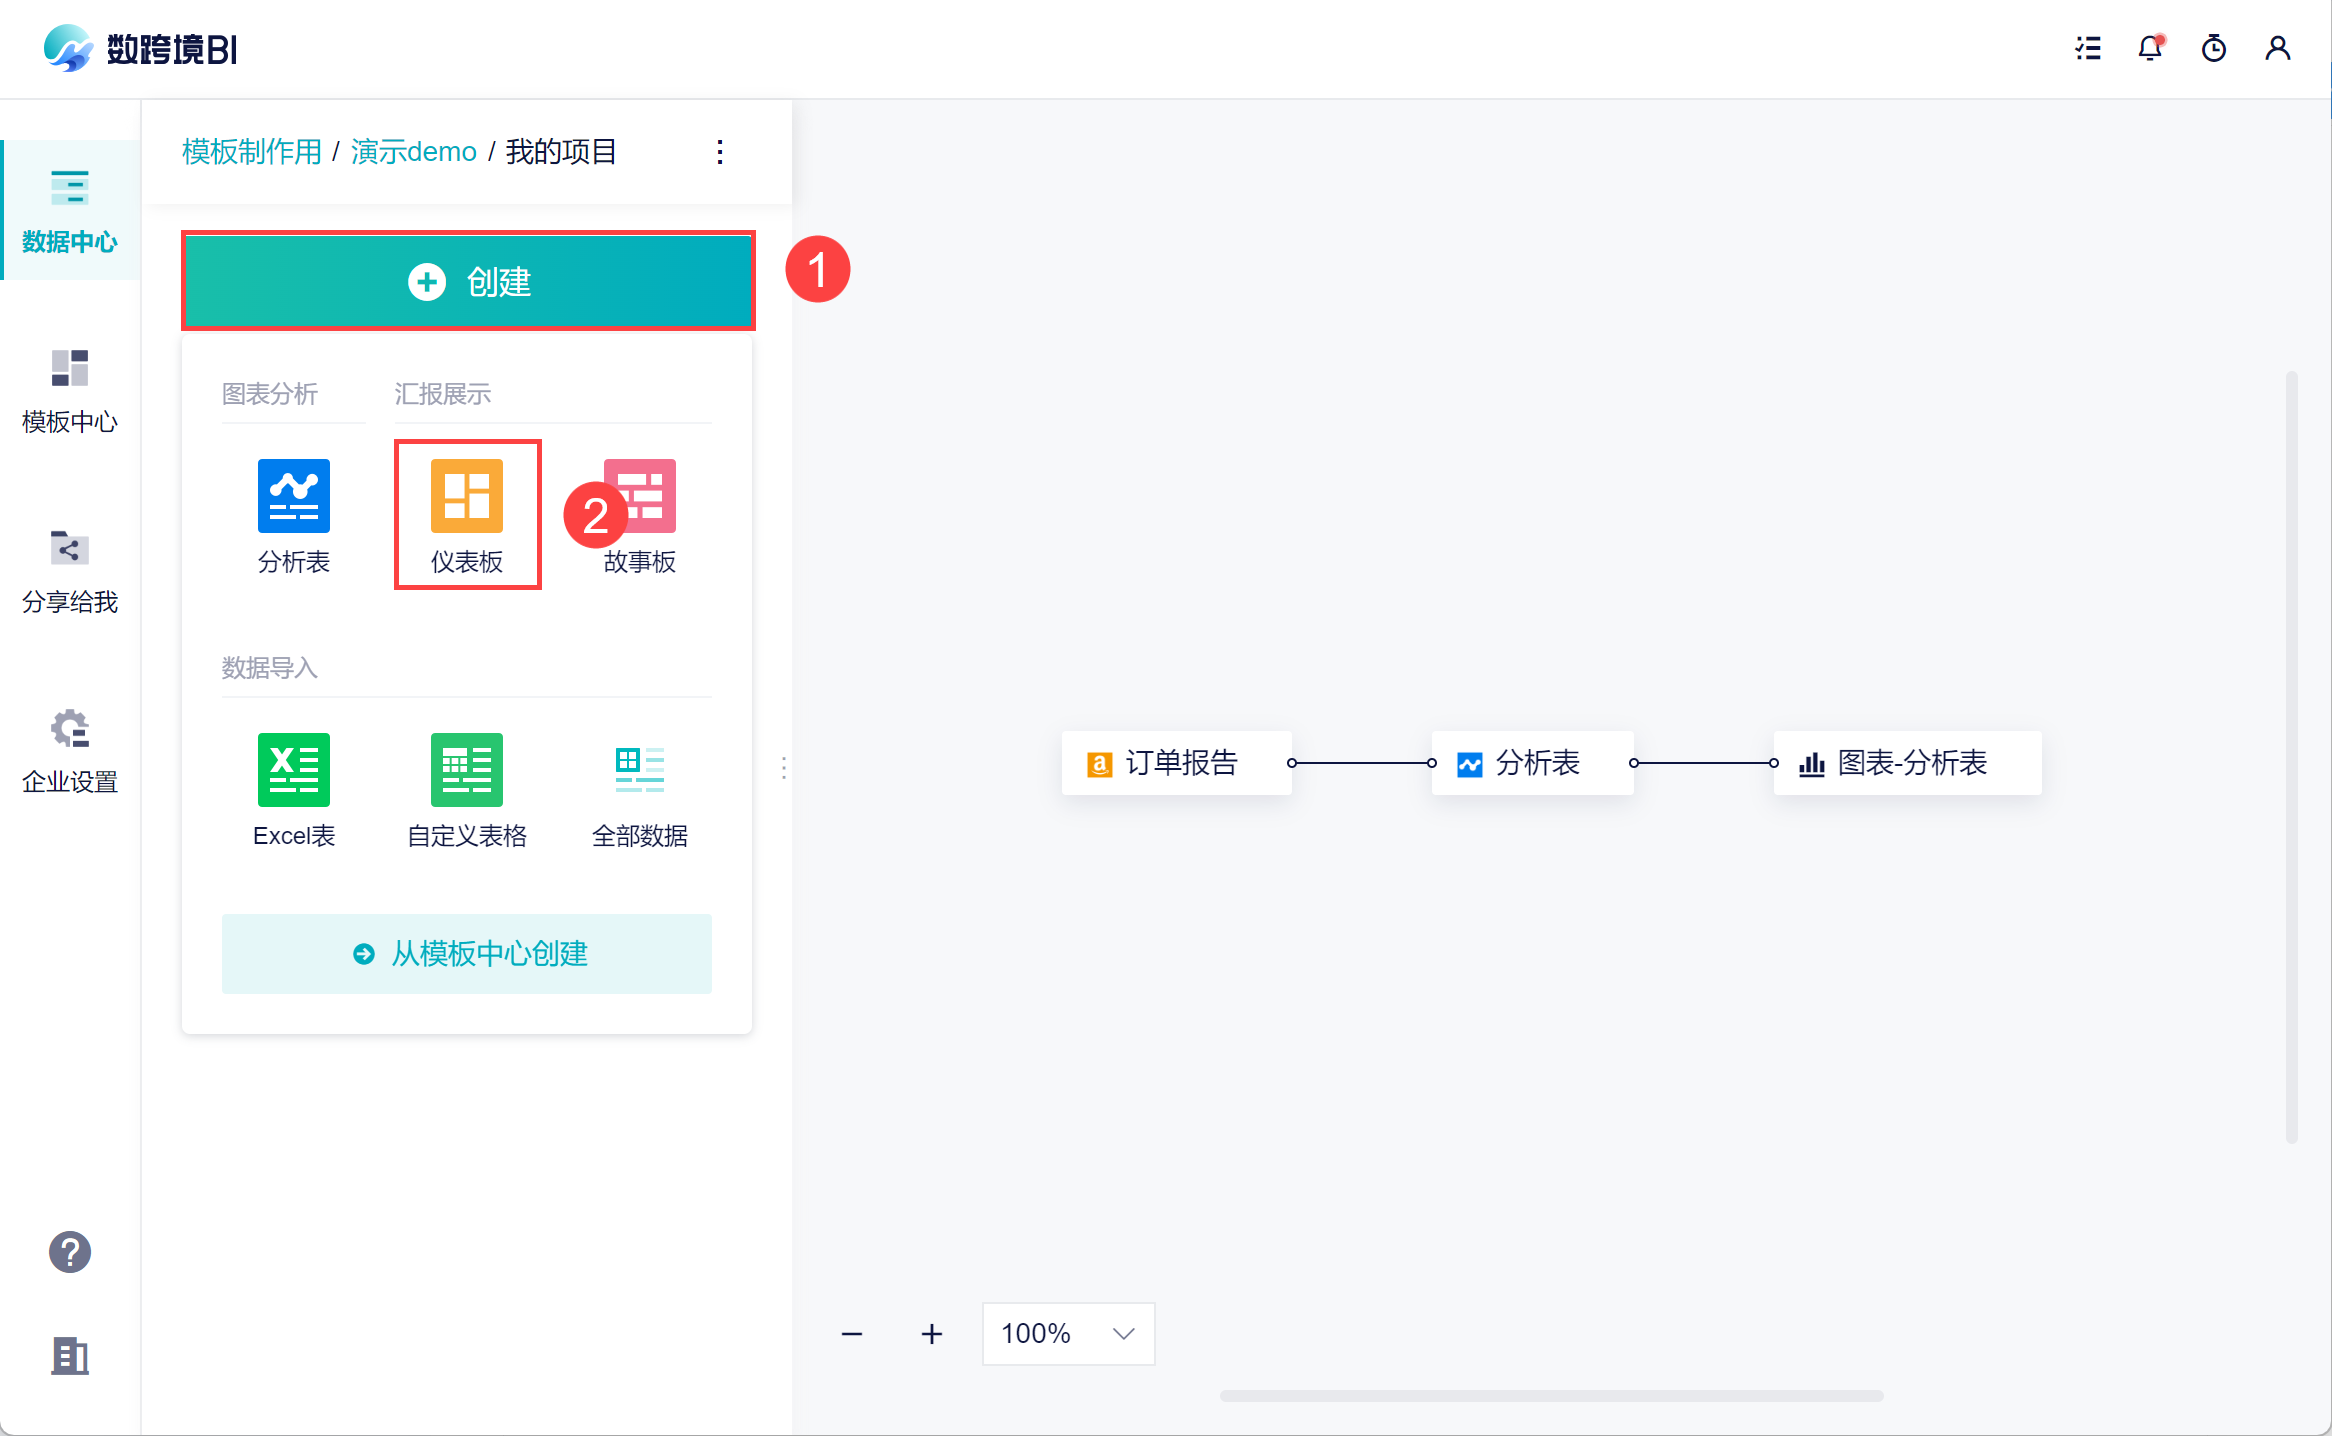This screenshot has height=1436, width=2332.
Task: Zoom in with the plus button
Action: pos(932,1334)
